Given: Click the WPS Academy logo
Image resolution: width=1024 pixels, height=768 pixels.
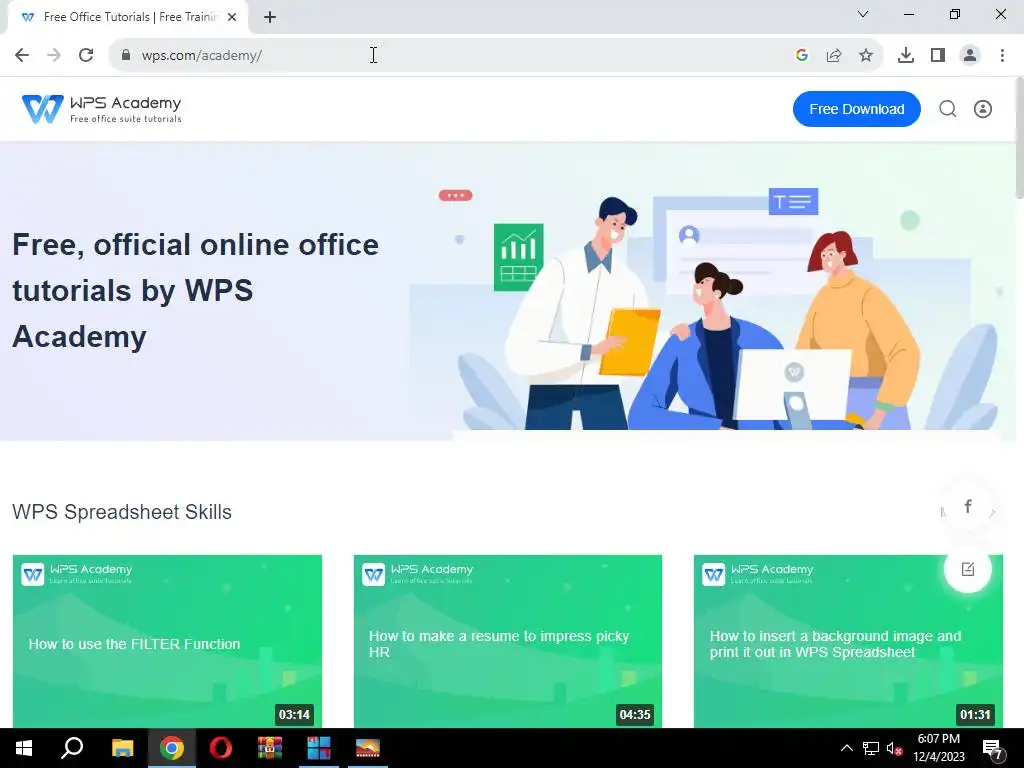Looking at the screenshot, I should coord(101,109).
